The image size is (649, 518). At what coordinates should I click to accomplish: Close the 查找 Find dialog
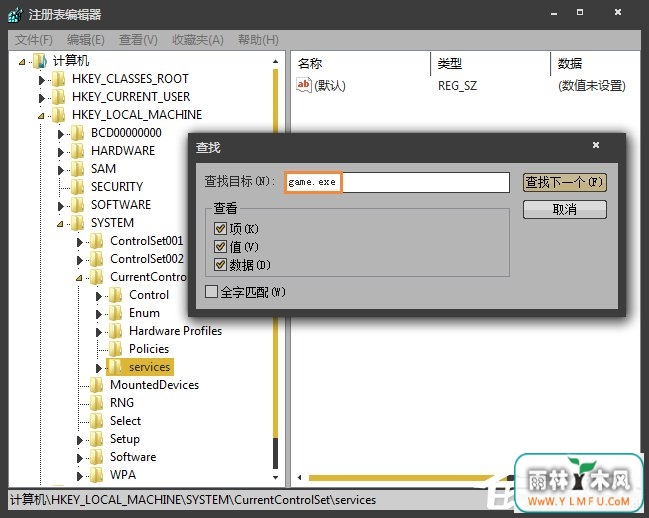coord(596,145)
